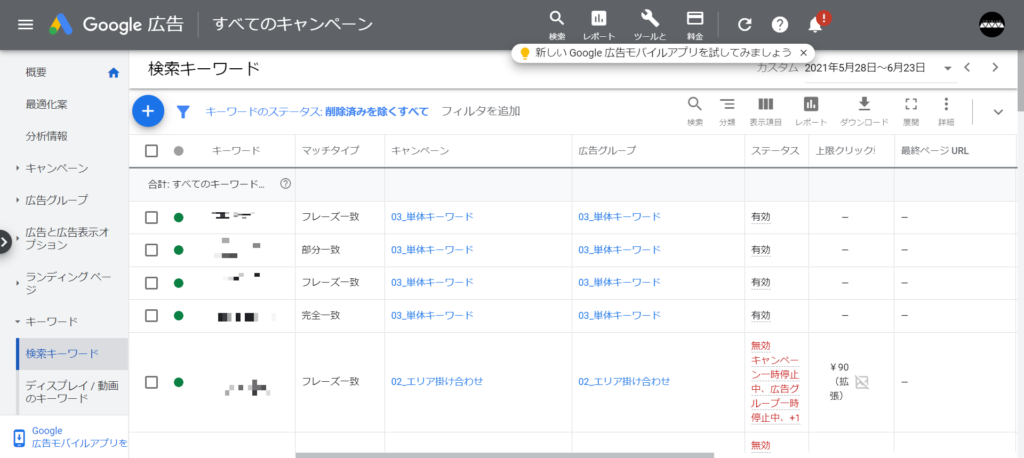This screenshot has height=458, width=1024.
Task: Toggle the select-all header checkbox
Action: click(152, 151)
